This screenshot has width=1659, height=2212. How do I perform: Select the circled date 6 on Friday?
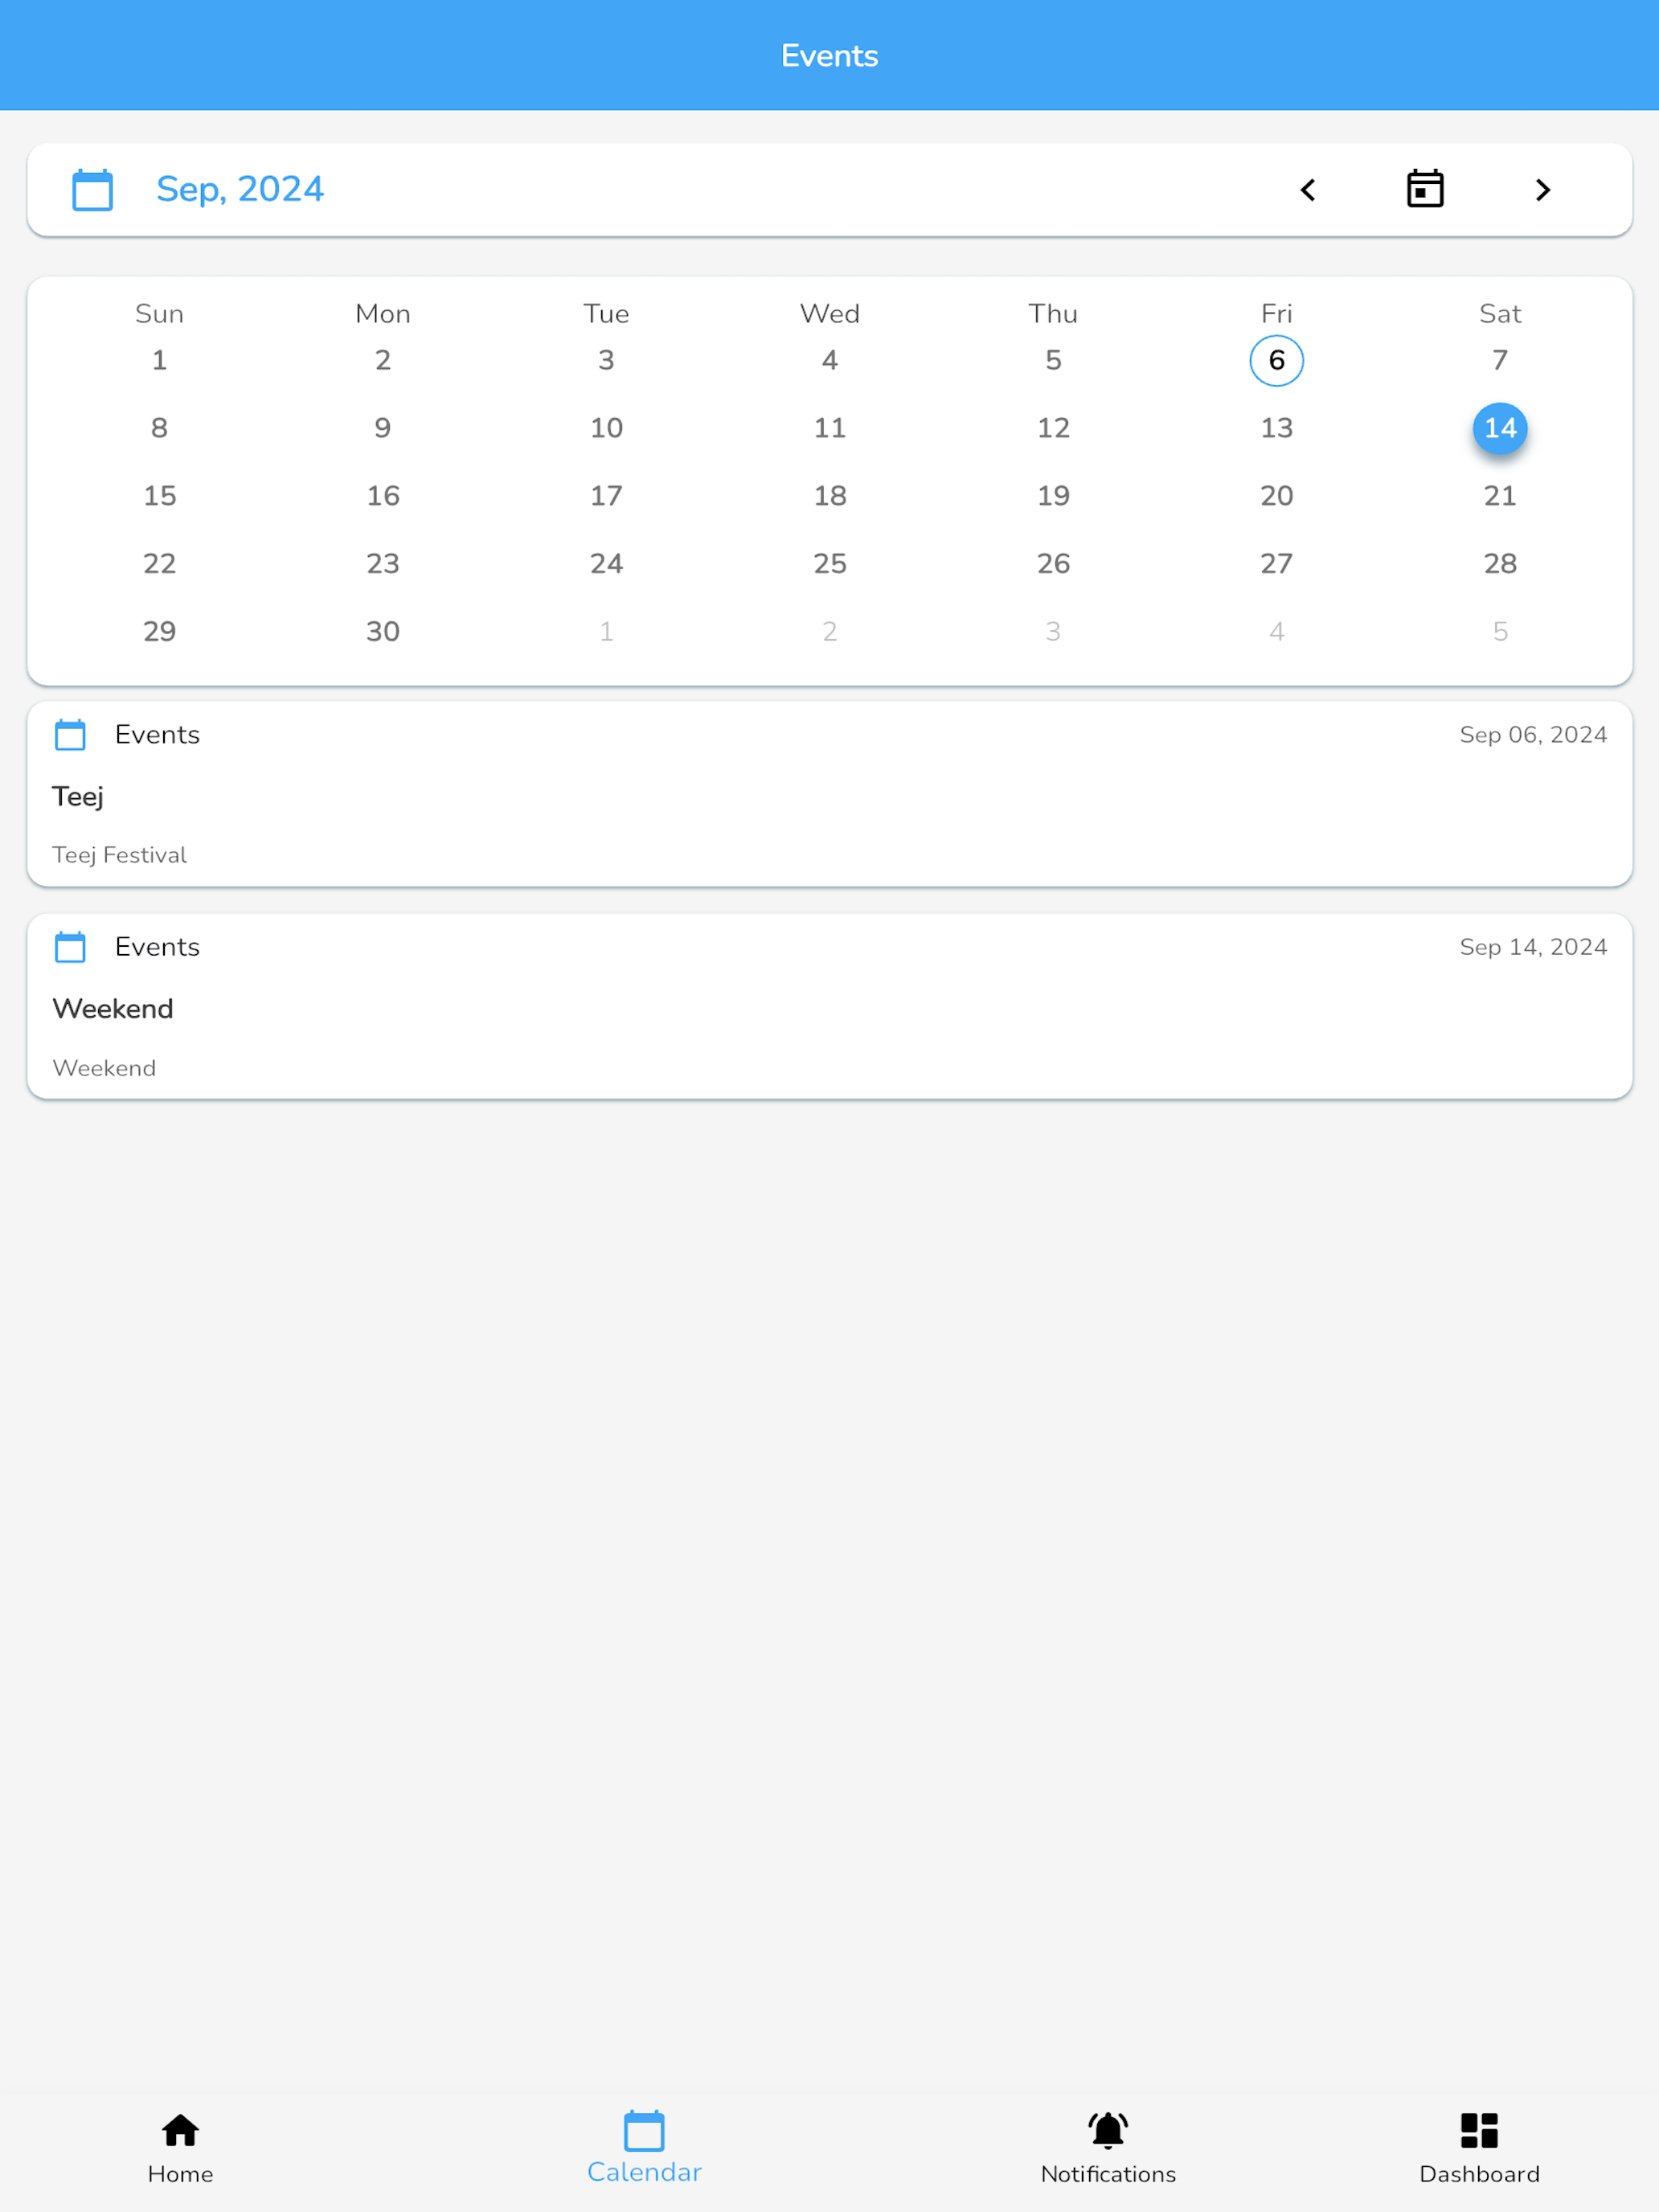(1276, 360)
